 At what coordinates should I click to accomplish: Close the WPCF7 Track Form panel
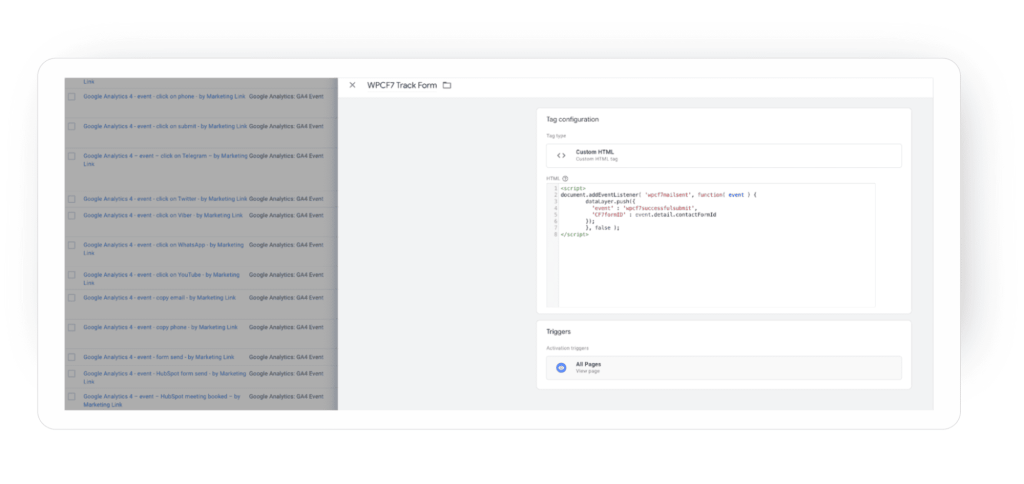pos(352,85)
